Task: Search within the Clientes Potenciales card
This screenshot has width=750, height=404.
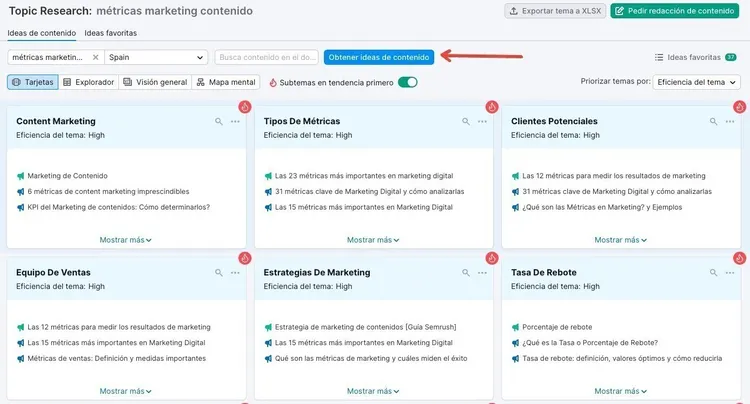Action: click(x=713, y=121)
